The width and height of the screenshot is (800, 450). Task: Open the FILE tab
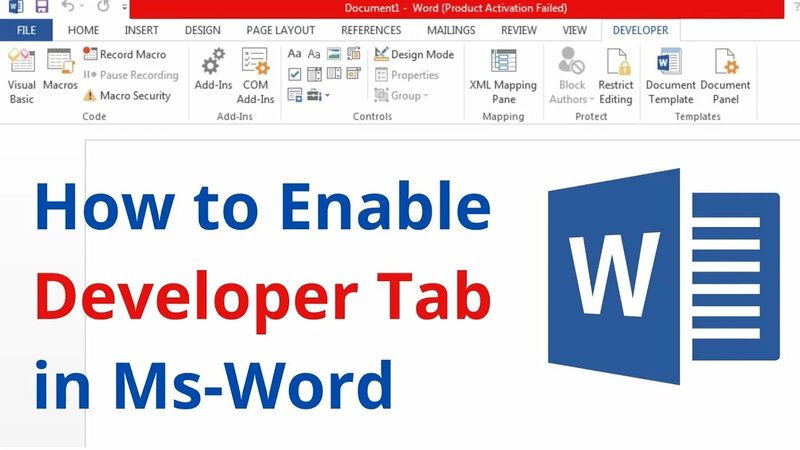point(26,30)
